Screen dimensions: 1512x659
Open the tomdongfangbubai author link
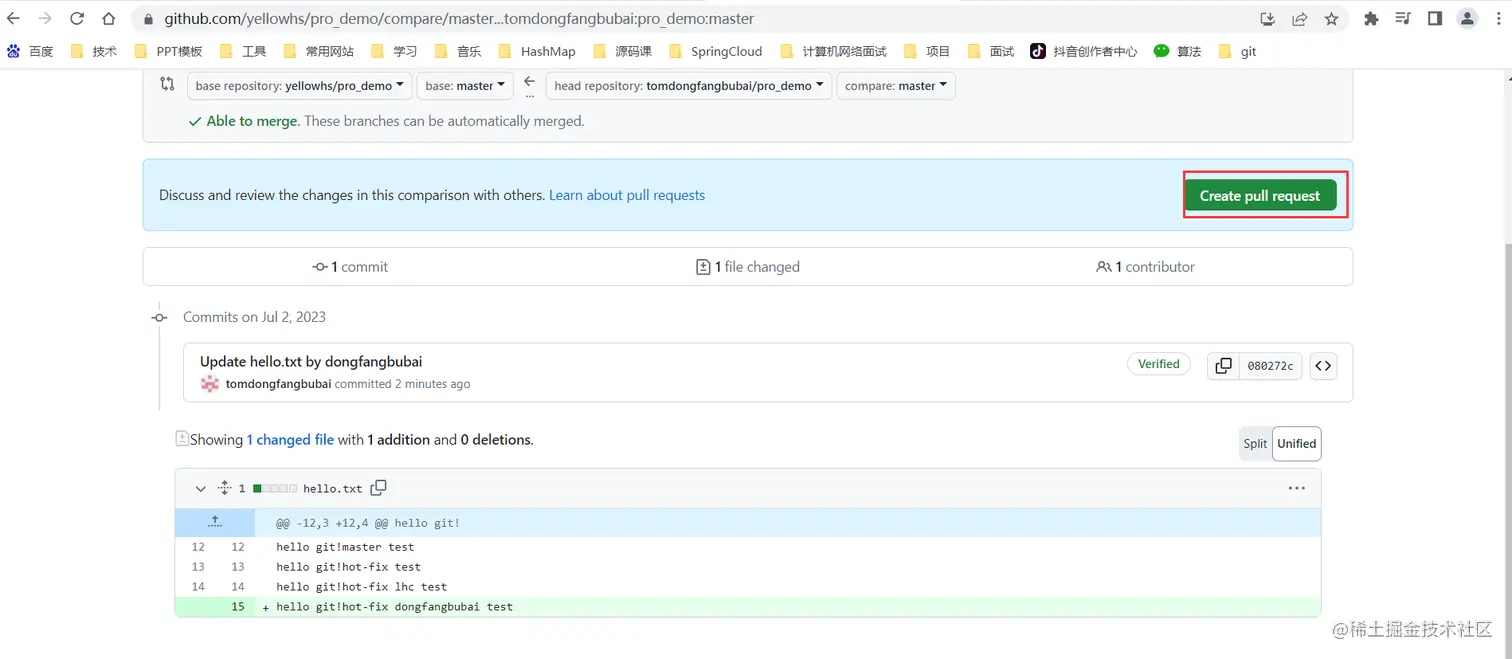click(278, 384)
